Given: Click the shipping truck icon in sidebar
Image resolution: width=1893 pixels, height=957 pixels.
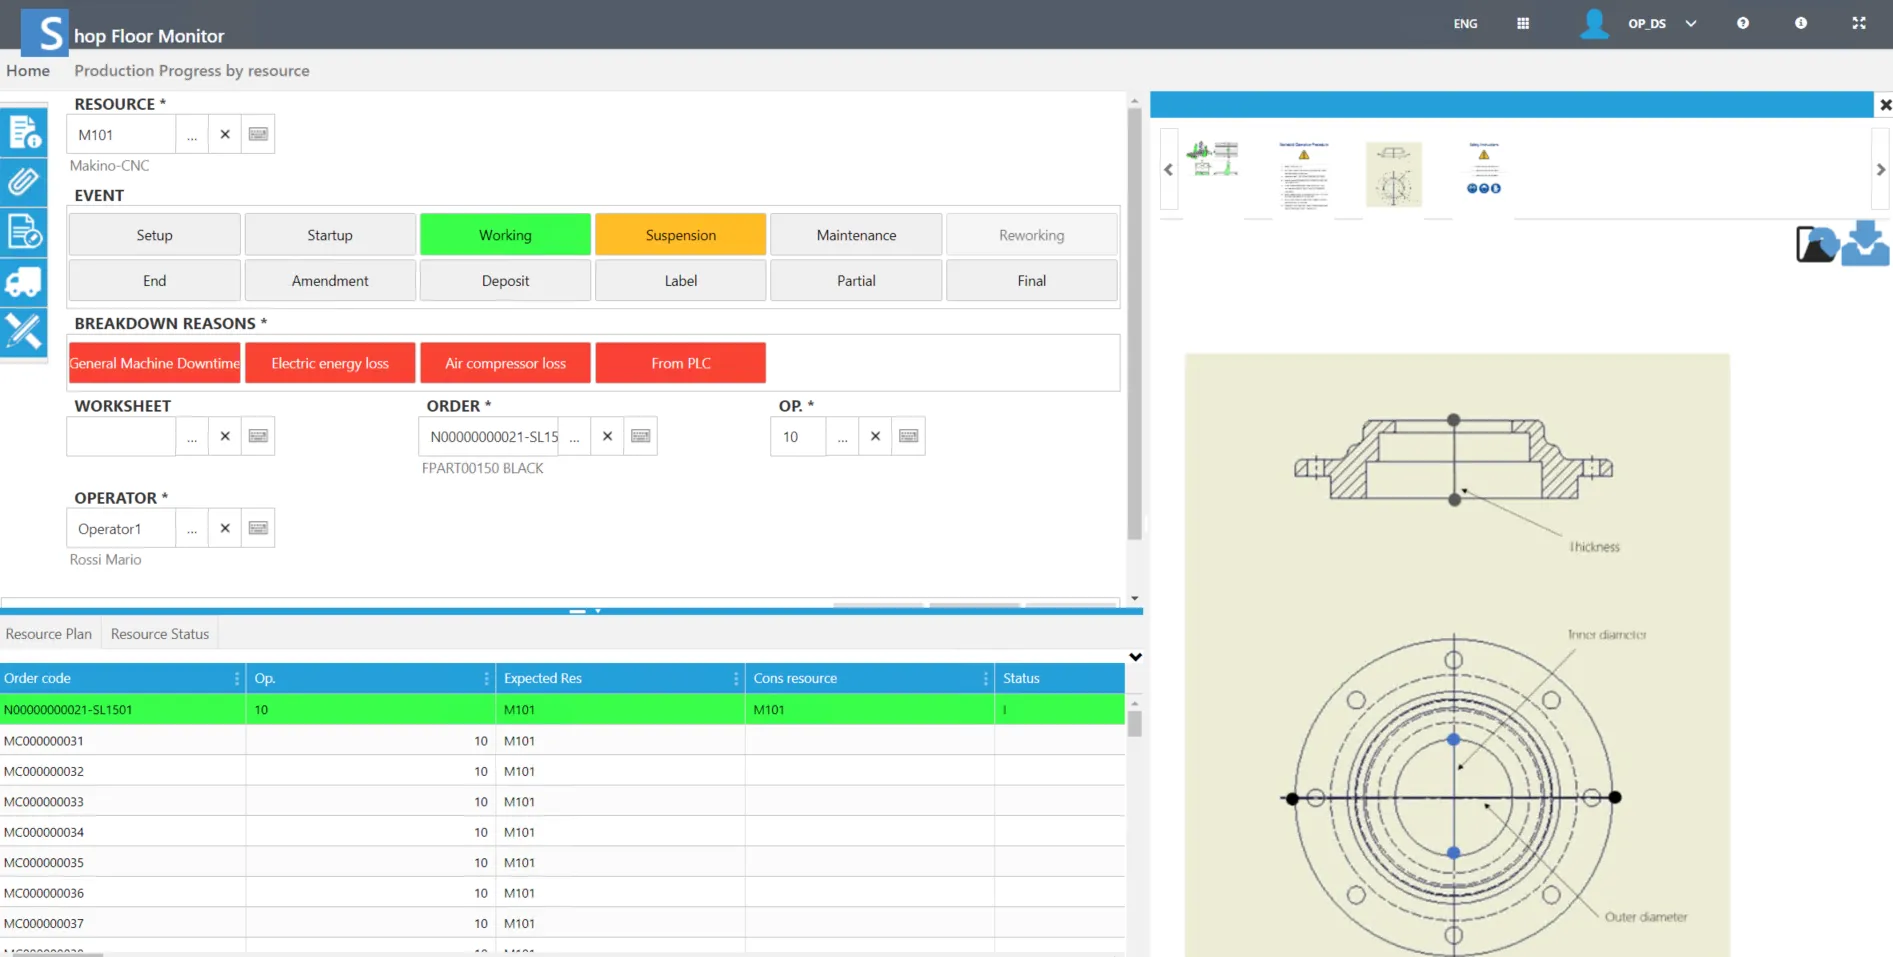Looking at the screenshot, I should point(24,283).
